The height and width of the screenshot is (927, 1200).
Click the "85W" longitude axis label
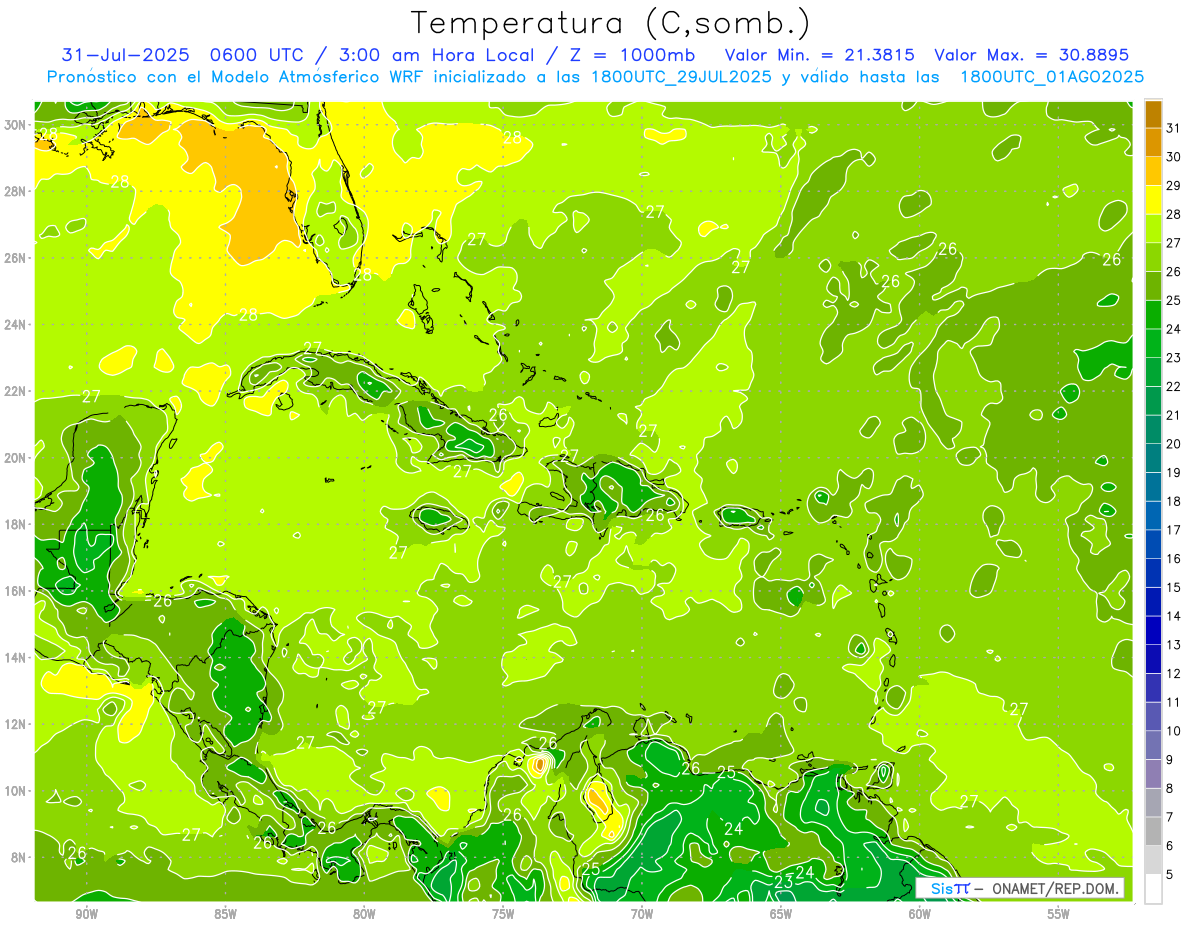coord(226,913)
